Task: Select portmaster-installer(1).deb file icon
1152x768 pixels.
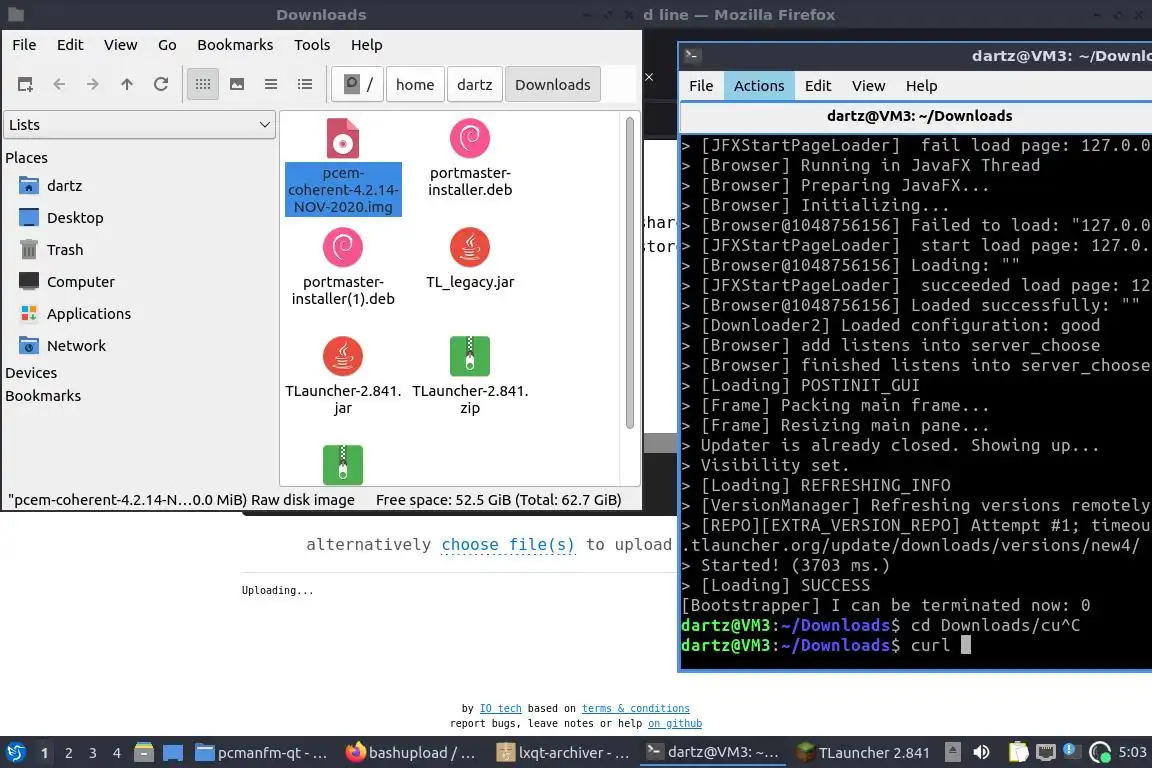Action: coord(342,248)
